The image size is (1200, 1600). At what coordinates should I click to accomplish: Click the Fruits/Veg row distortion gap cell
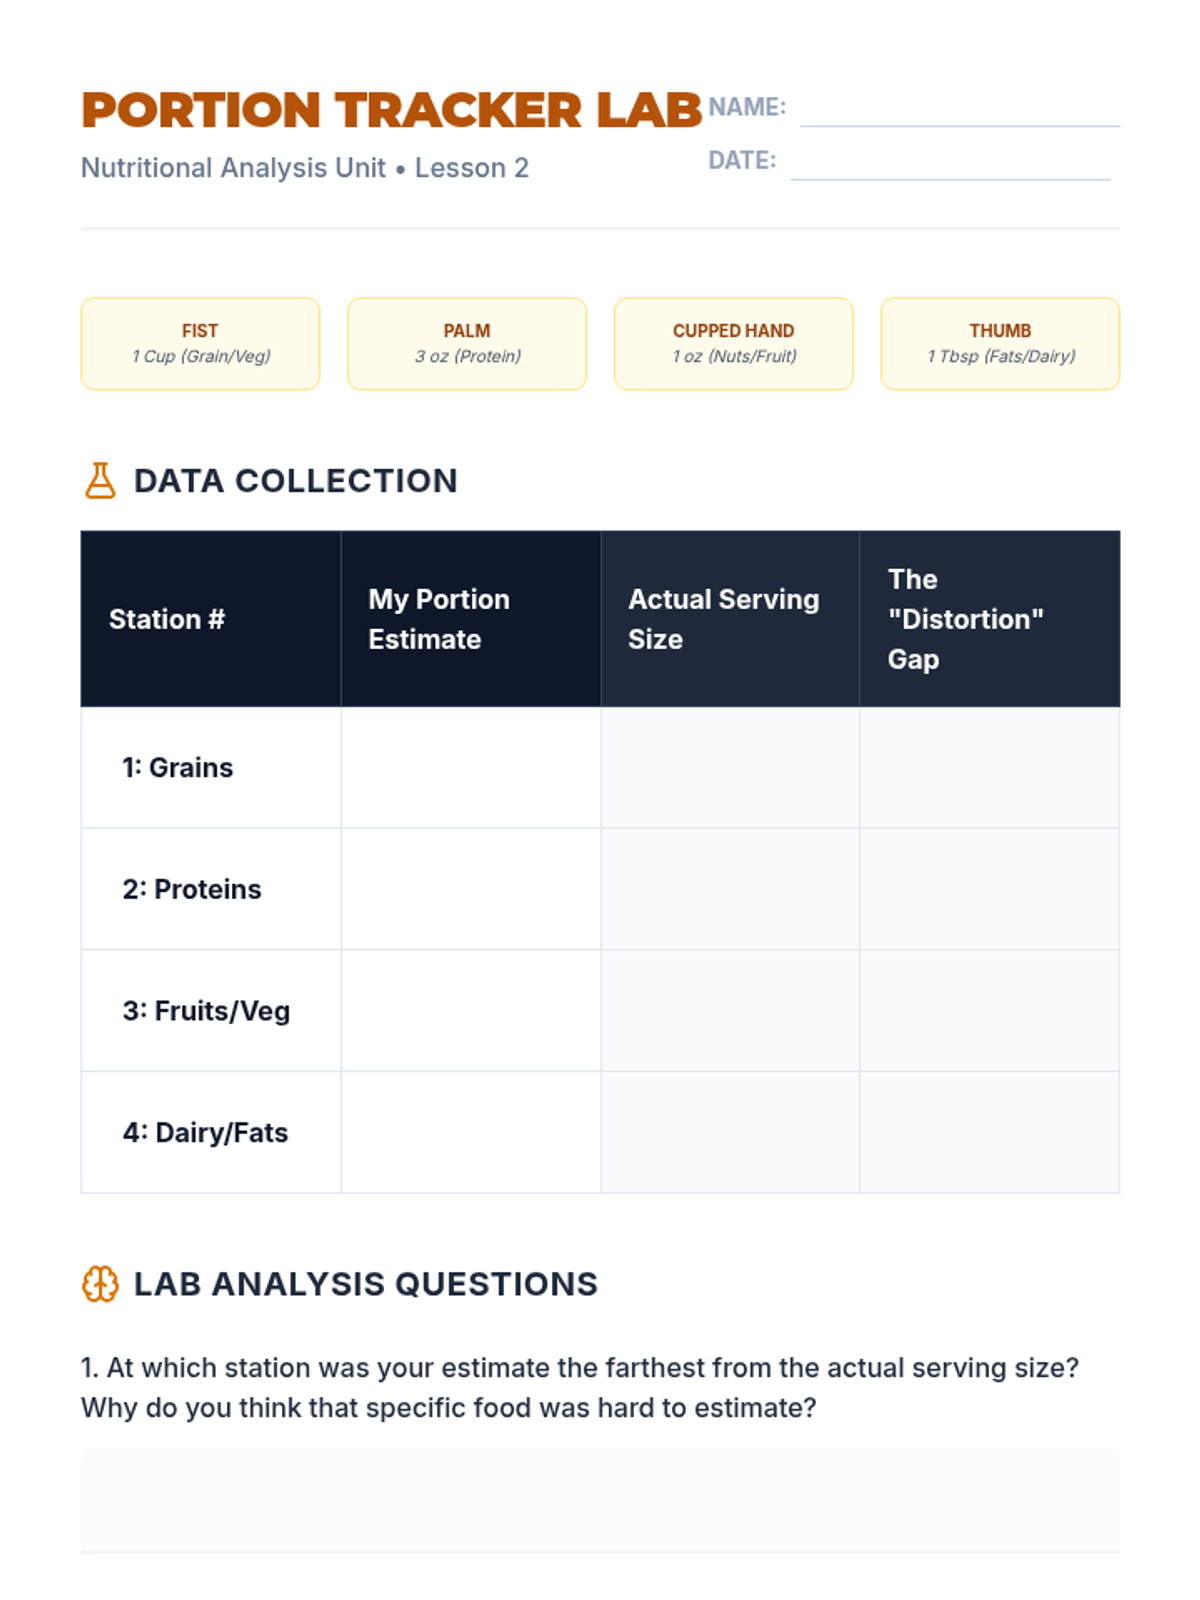[x=989, y=1011]
